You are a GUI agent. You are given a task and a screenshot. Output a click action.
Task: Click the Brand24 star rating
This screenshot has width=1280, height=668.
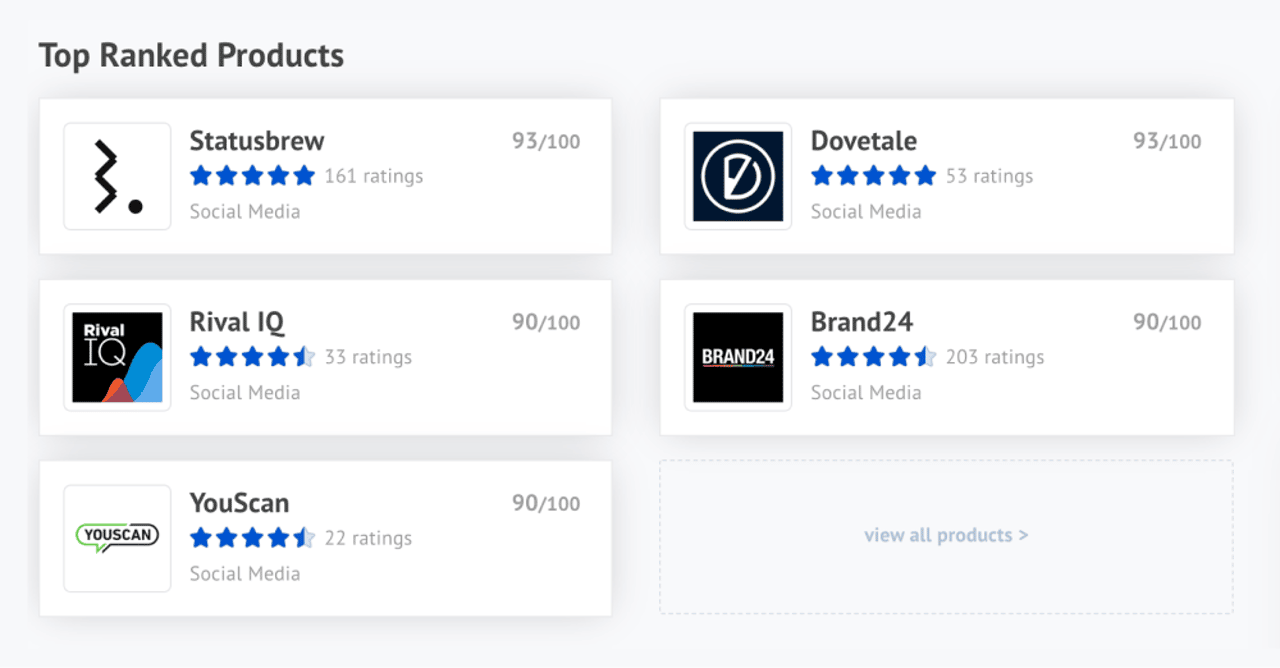pos(873,357)
